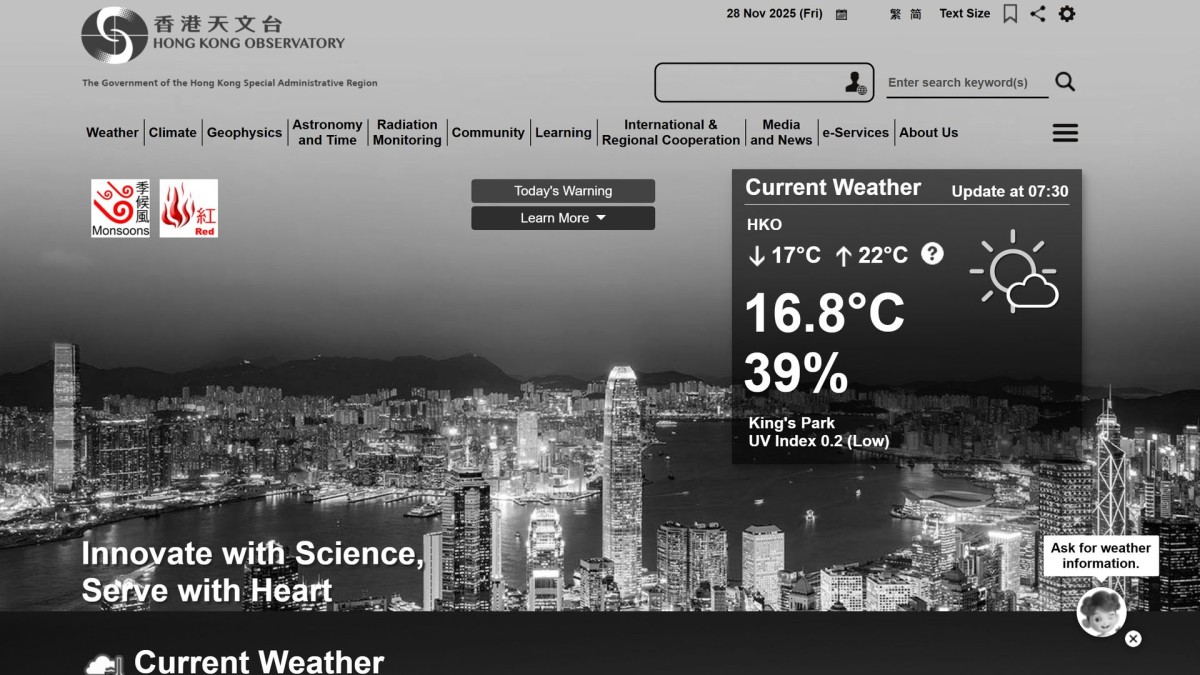Open the chatbot assistant face icon
The image size is (1200, 675).
pyautogui.click(x=1100, y=613)
